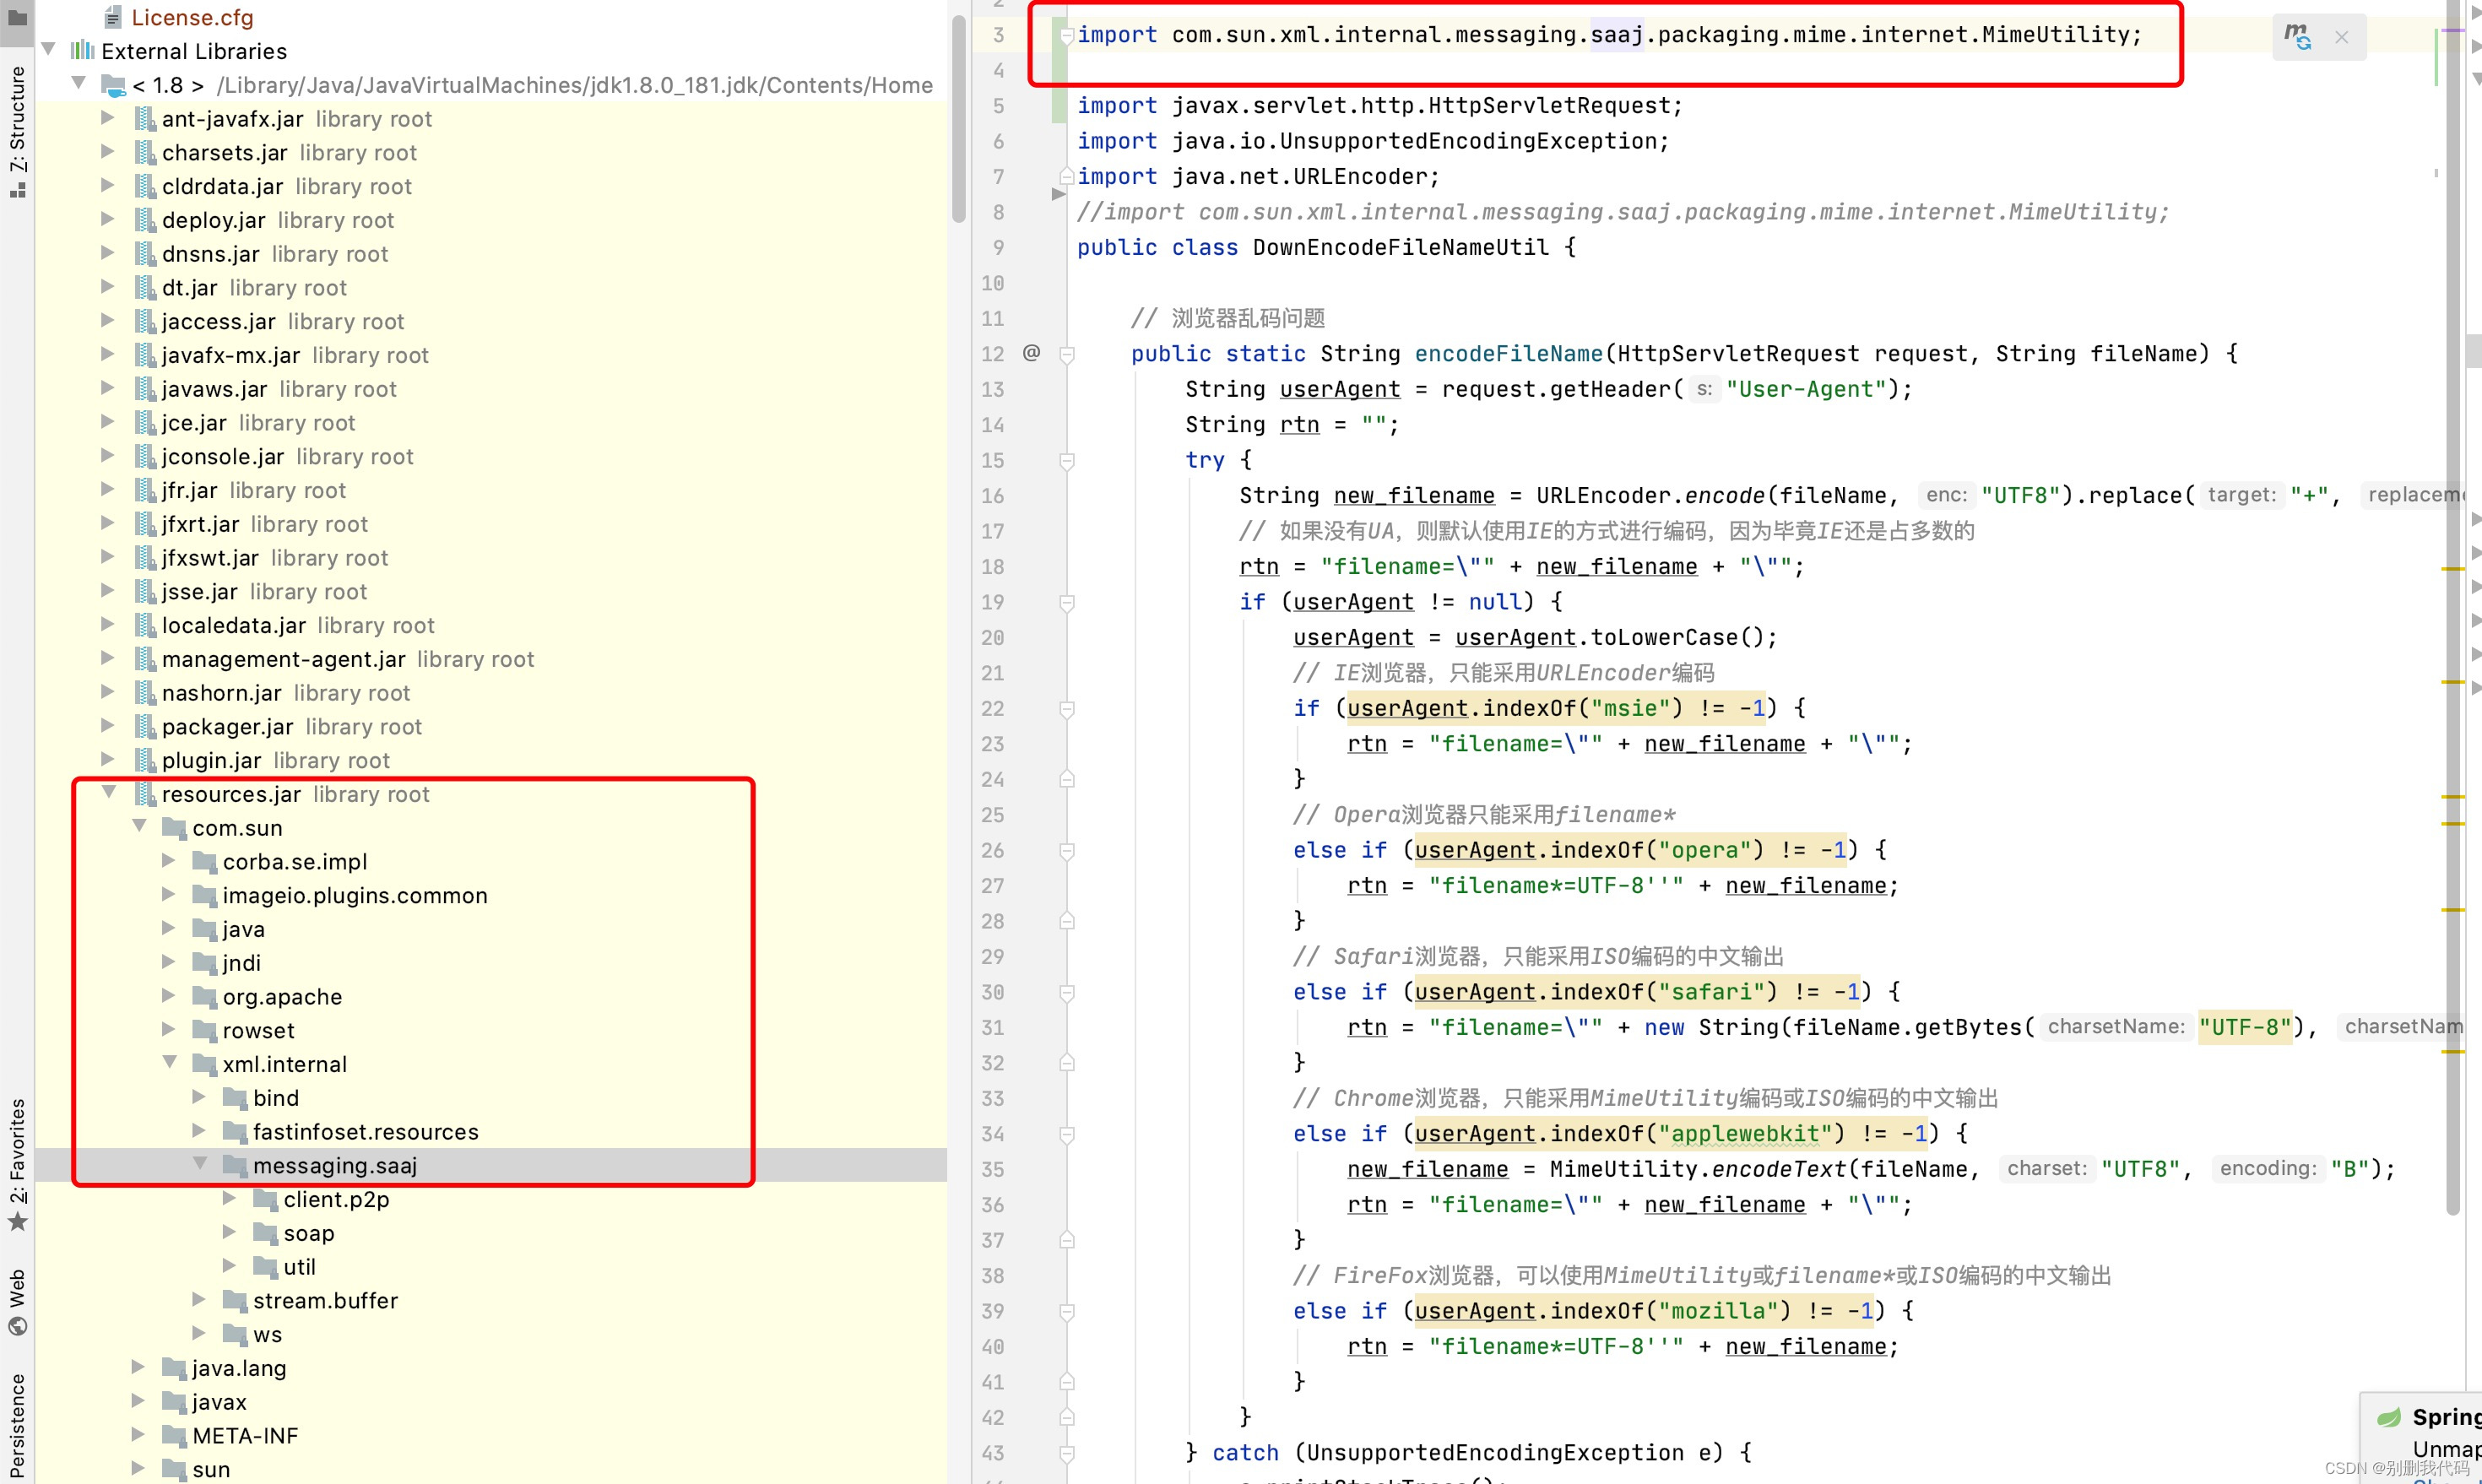
Task: Click the Load Maven Changes icon
Action: [2297, 37]
